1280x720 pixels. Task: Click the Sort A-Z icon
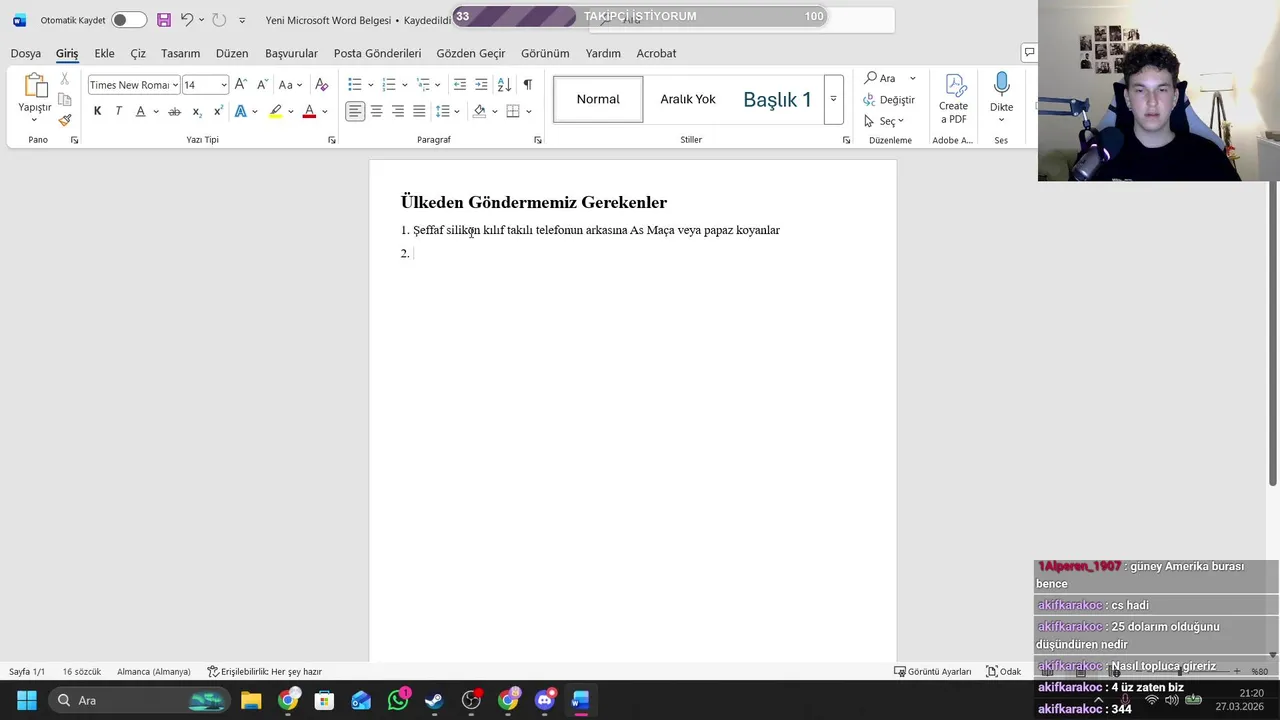click(504, 85)
